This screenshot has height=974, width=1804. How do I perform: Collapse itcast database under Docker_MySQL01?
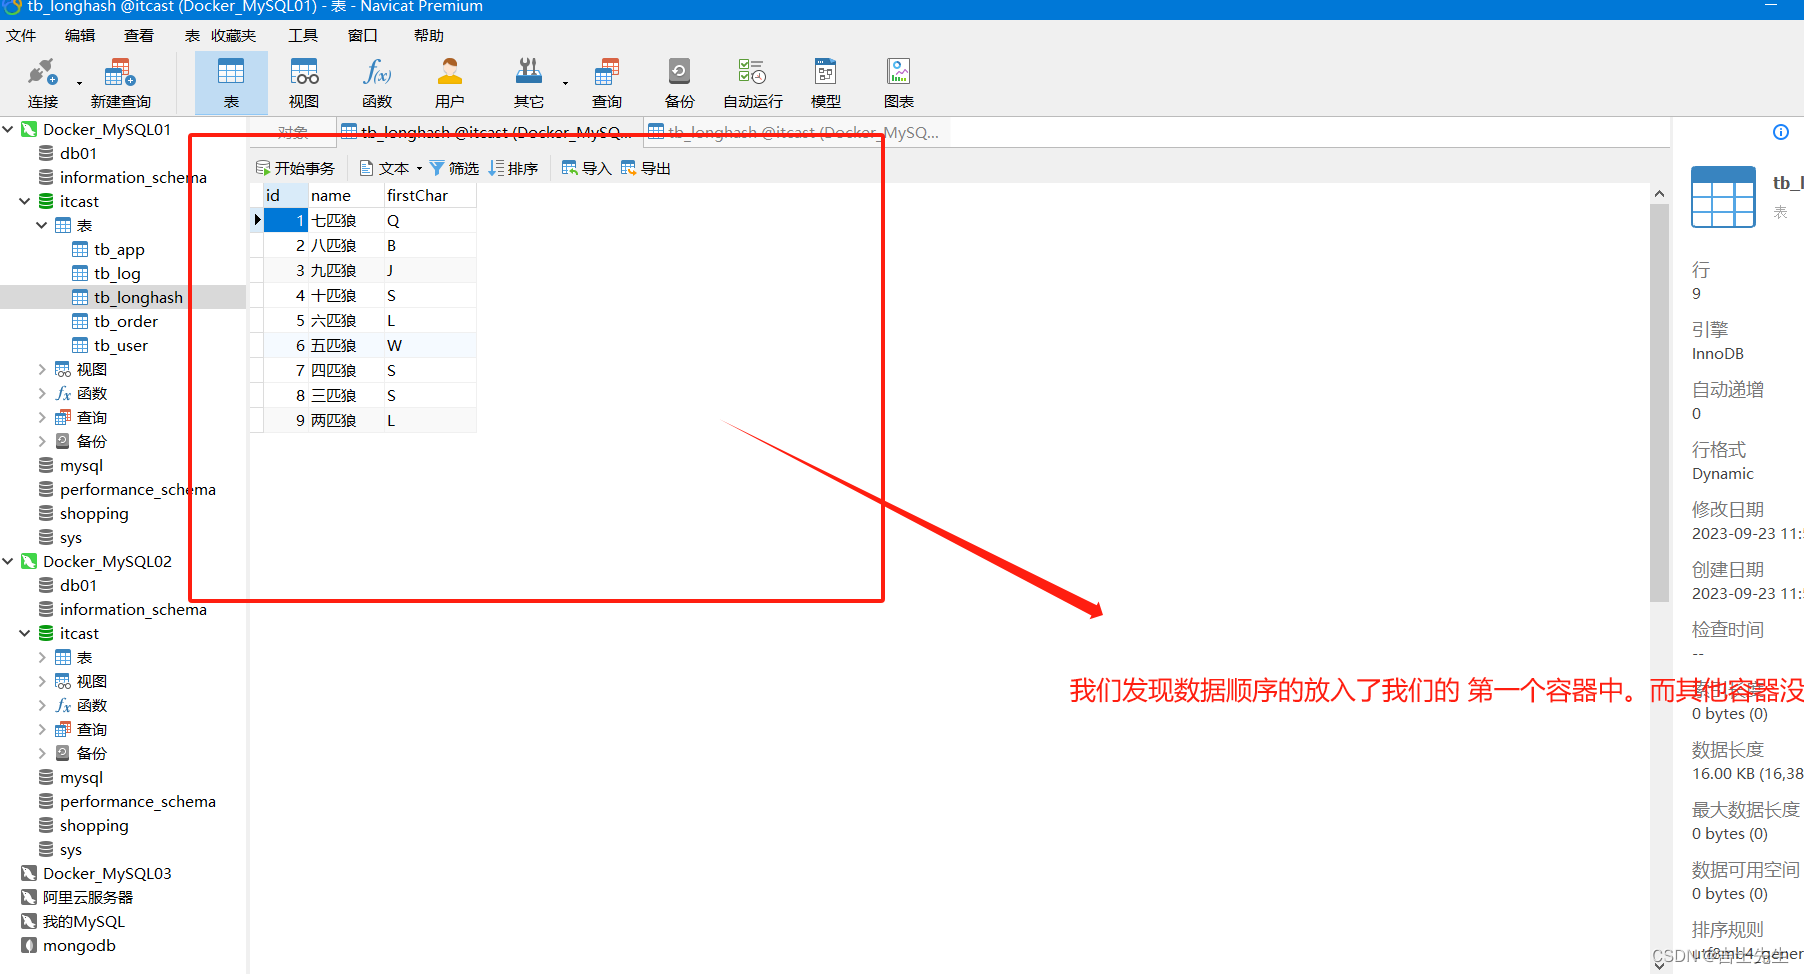(25, 201)
